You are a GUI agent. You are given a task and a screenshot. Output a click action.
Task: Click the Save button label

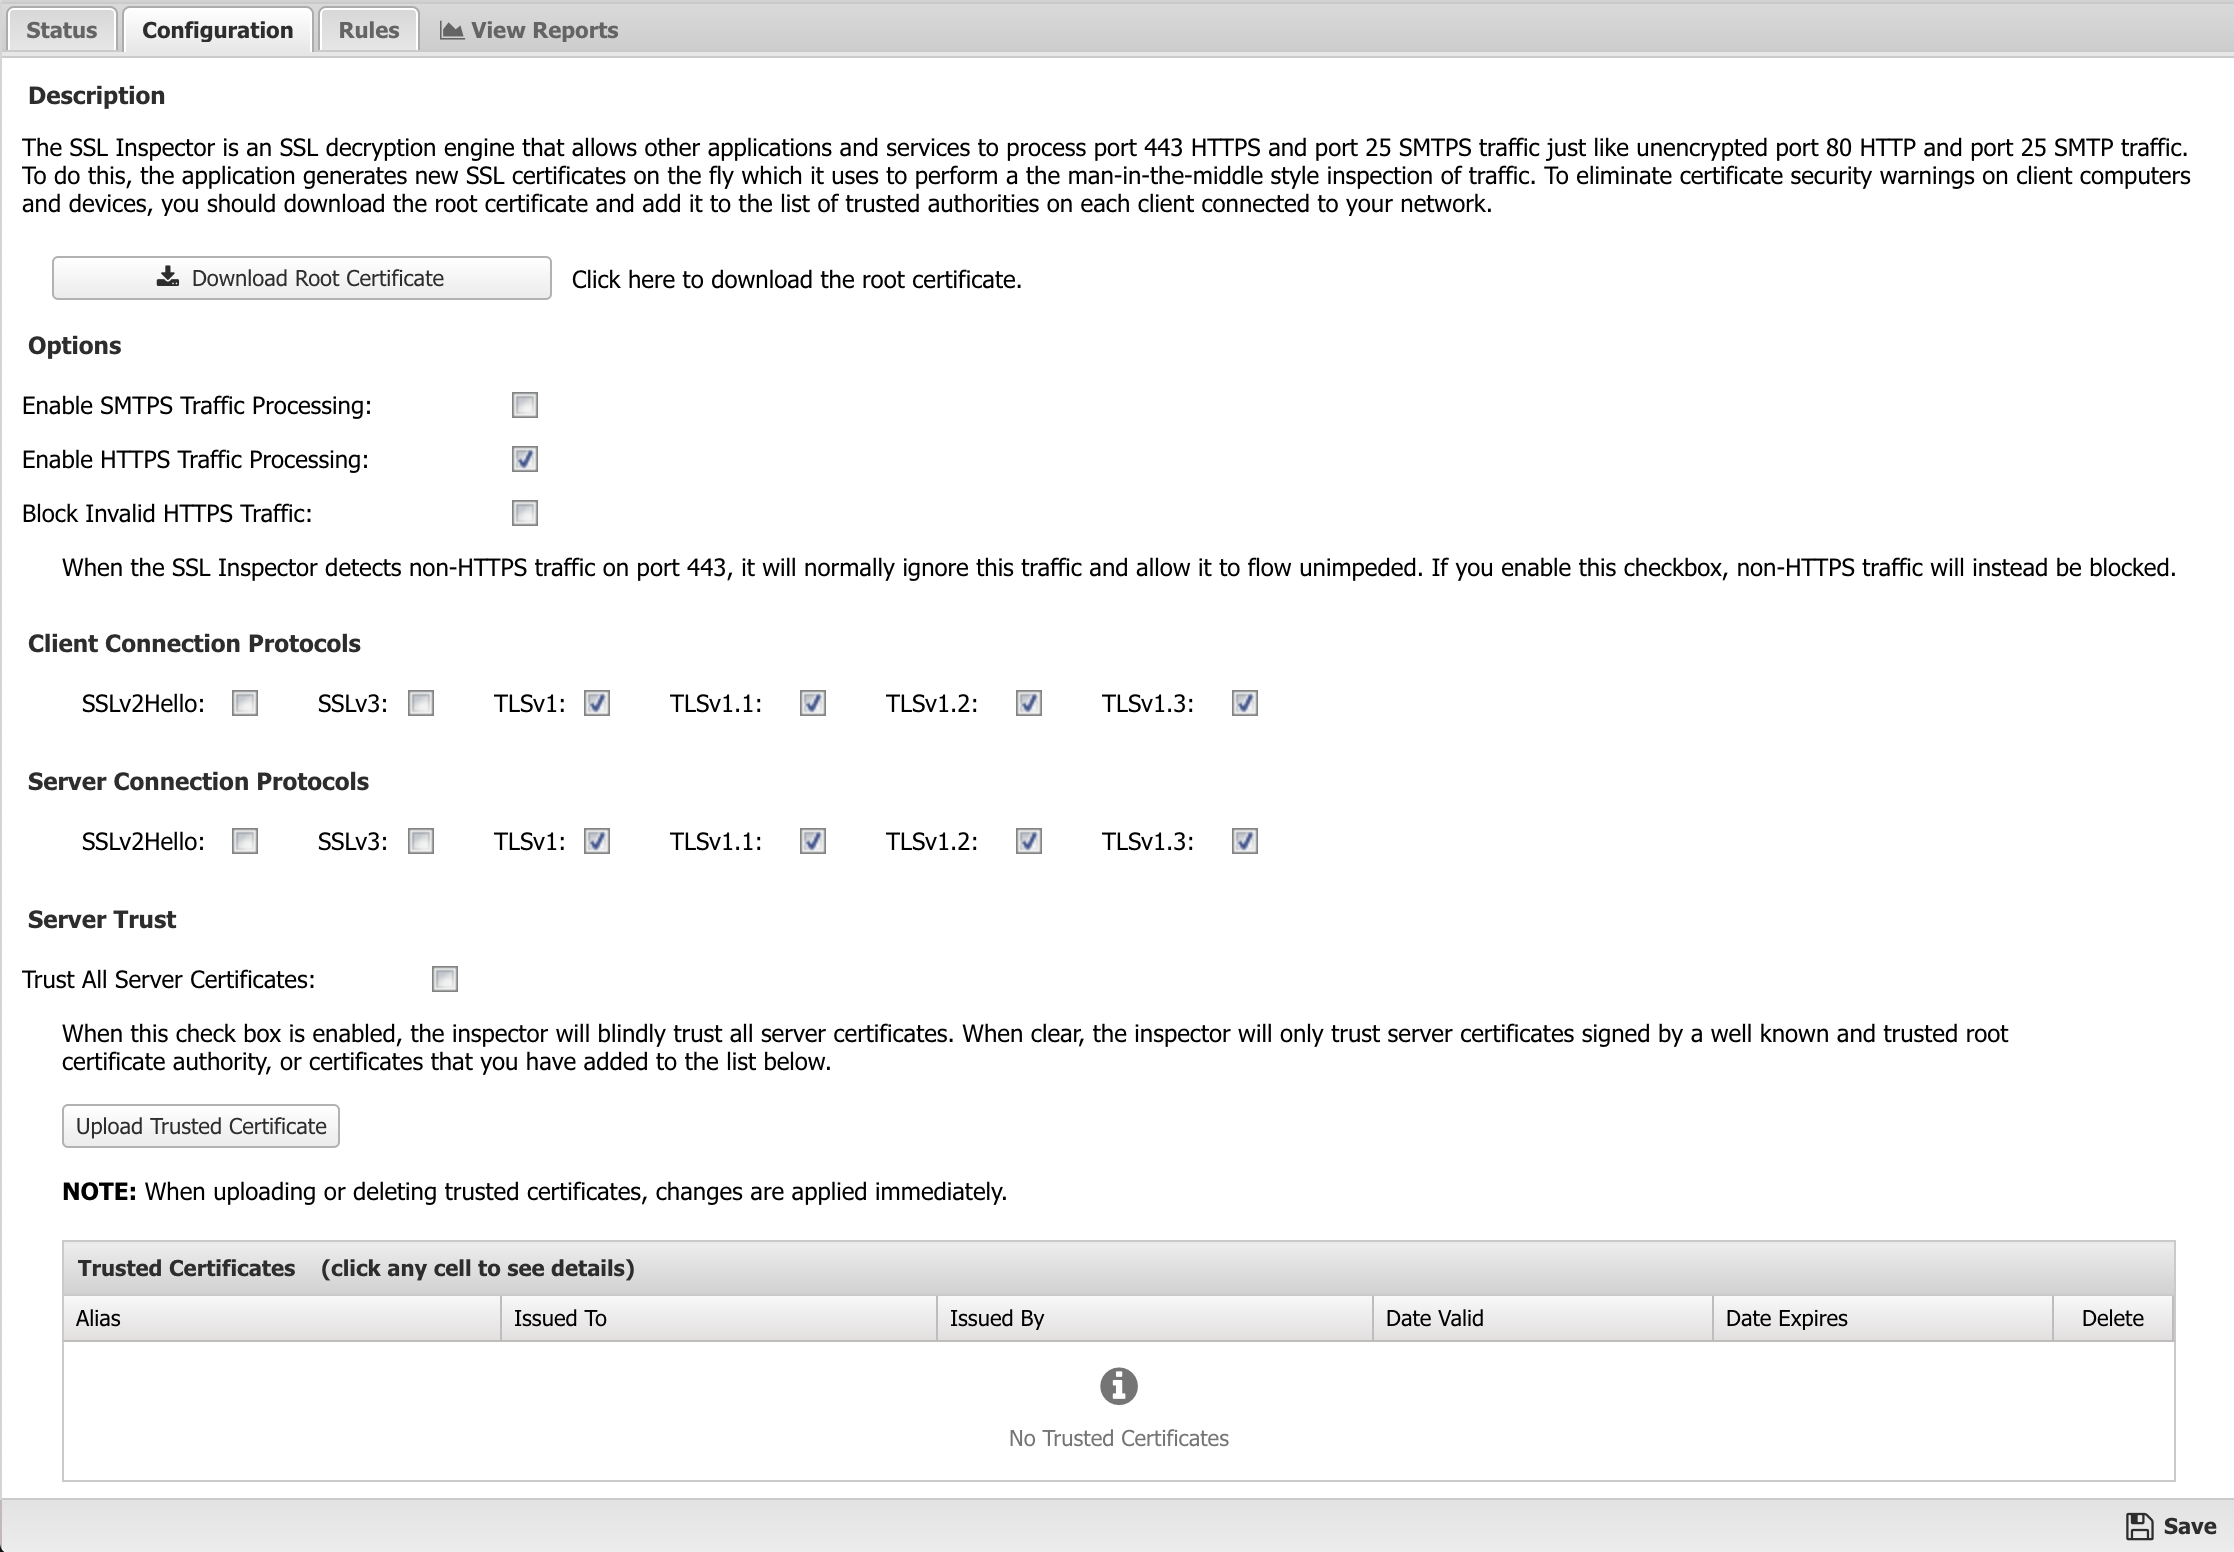2190,1526
